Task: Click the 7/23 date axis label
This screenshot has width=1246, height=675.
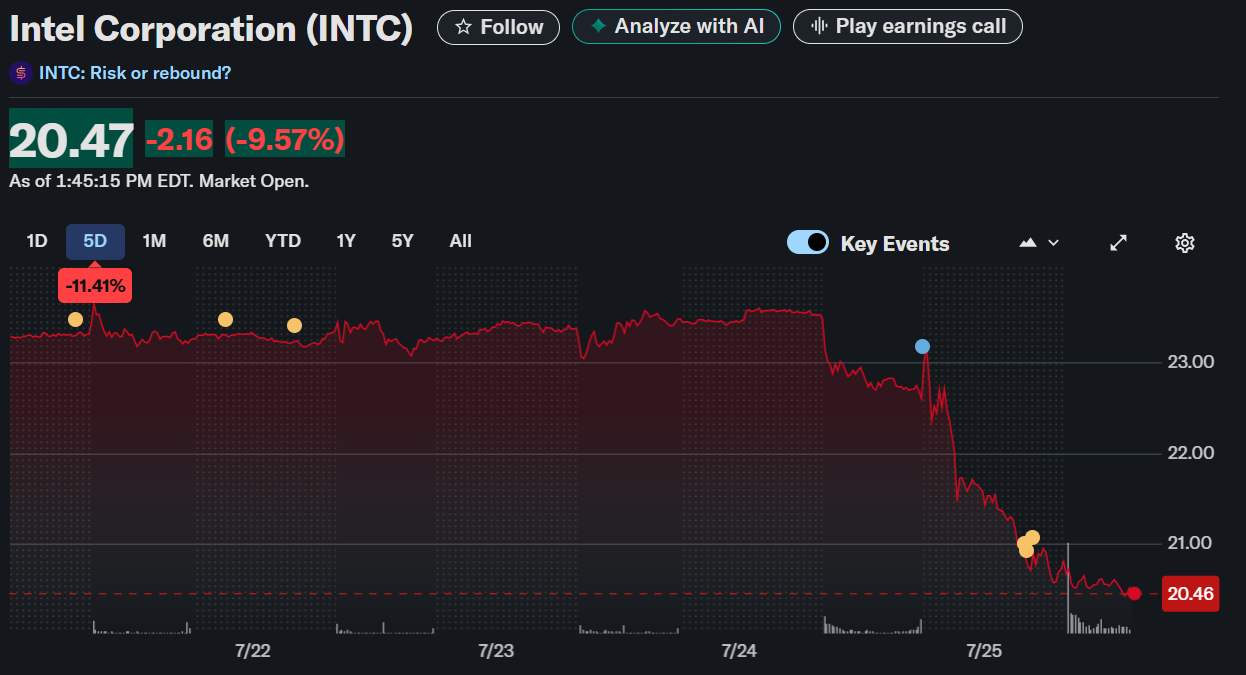Action: point(496,652)
